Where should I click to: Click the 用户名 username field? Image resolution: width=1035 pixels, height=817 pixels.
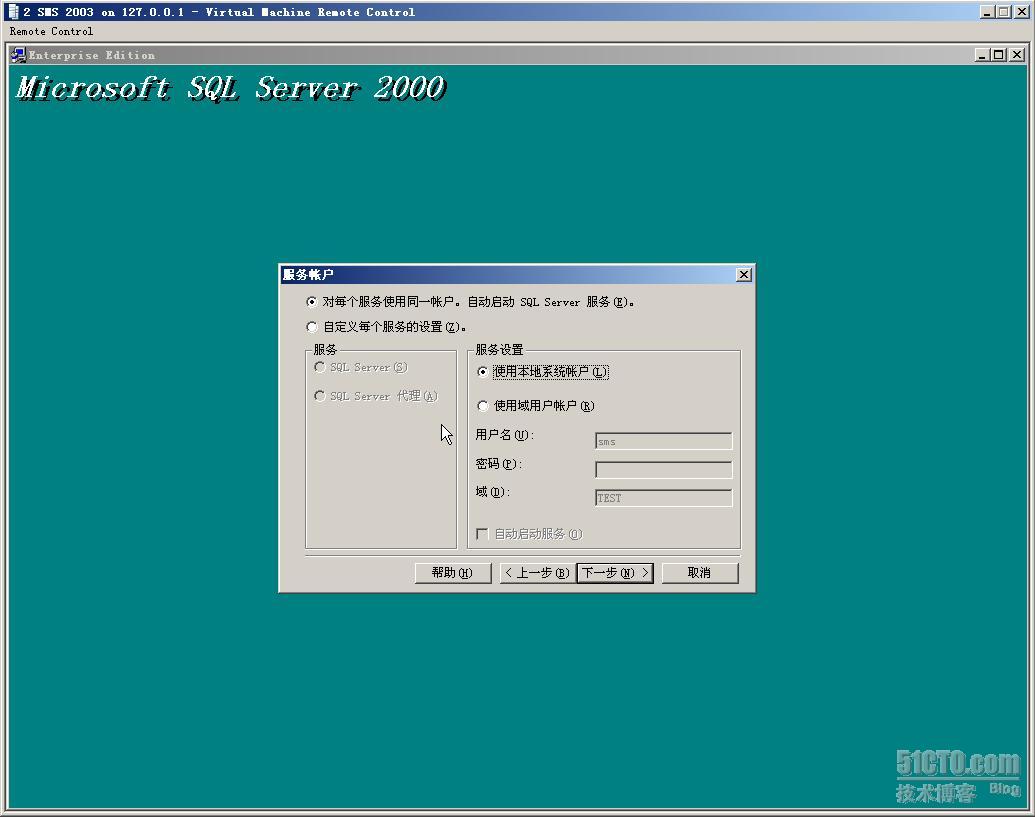point(663,441)
